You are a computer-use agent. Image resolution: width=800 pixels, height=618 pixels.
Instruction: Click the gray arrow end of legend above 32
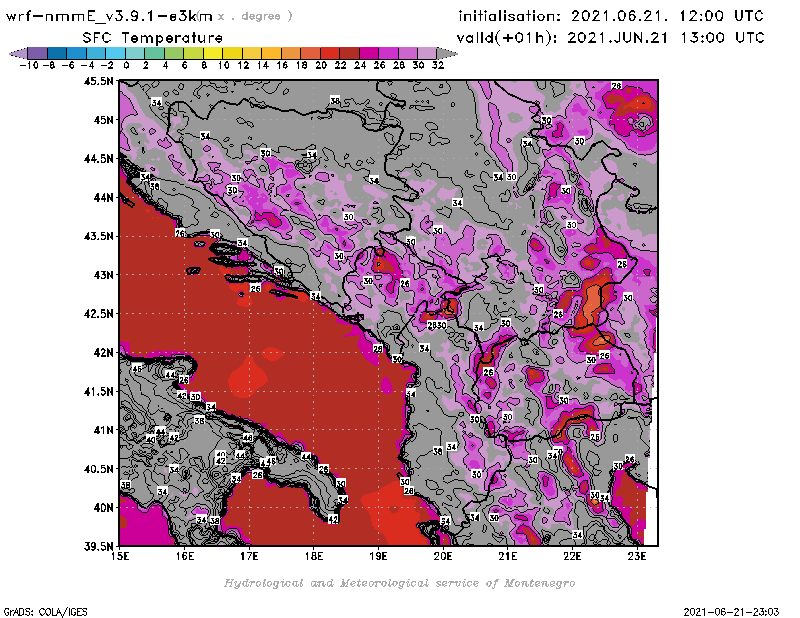click(447, 53)
